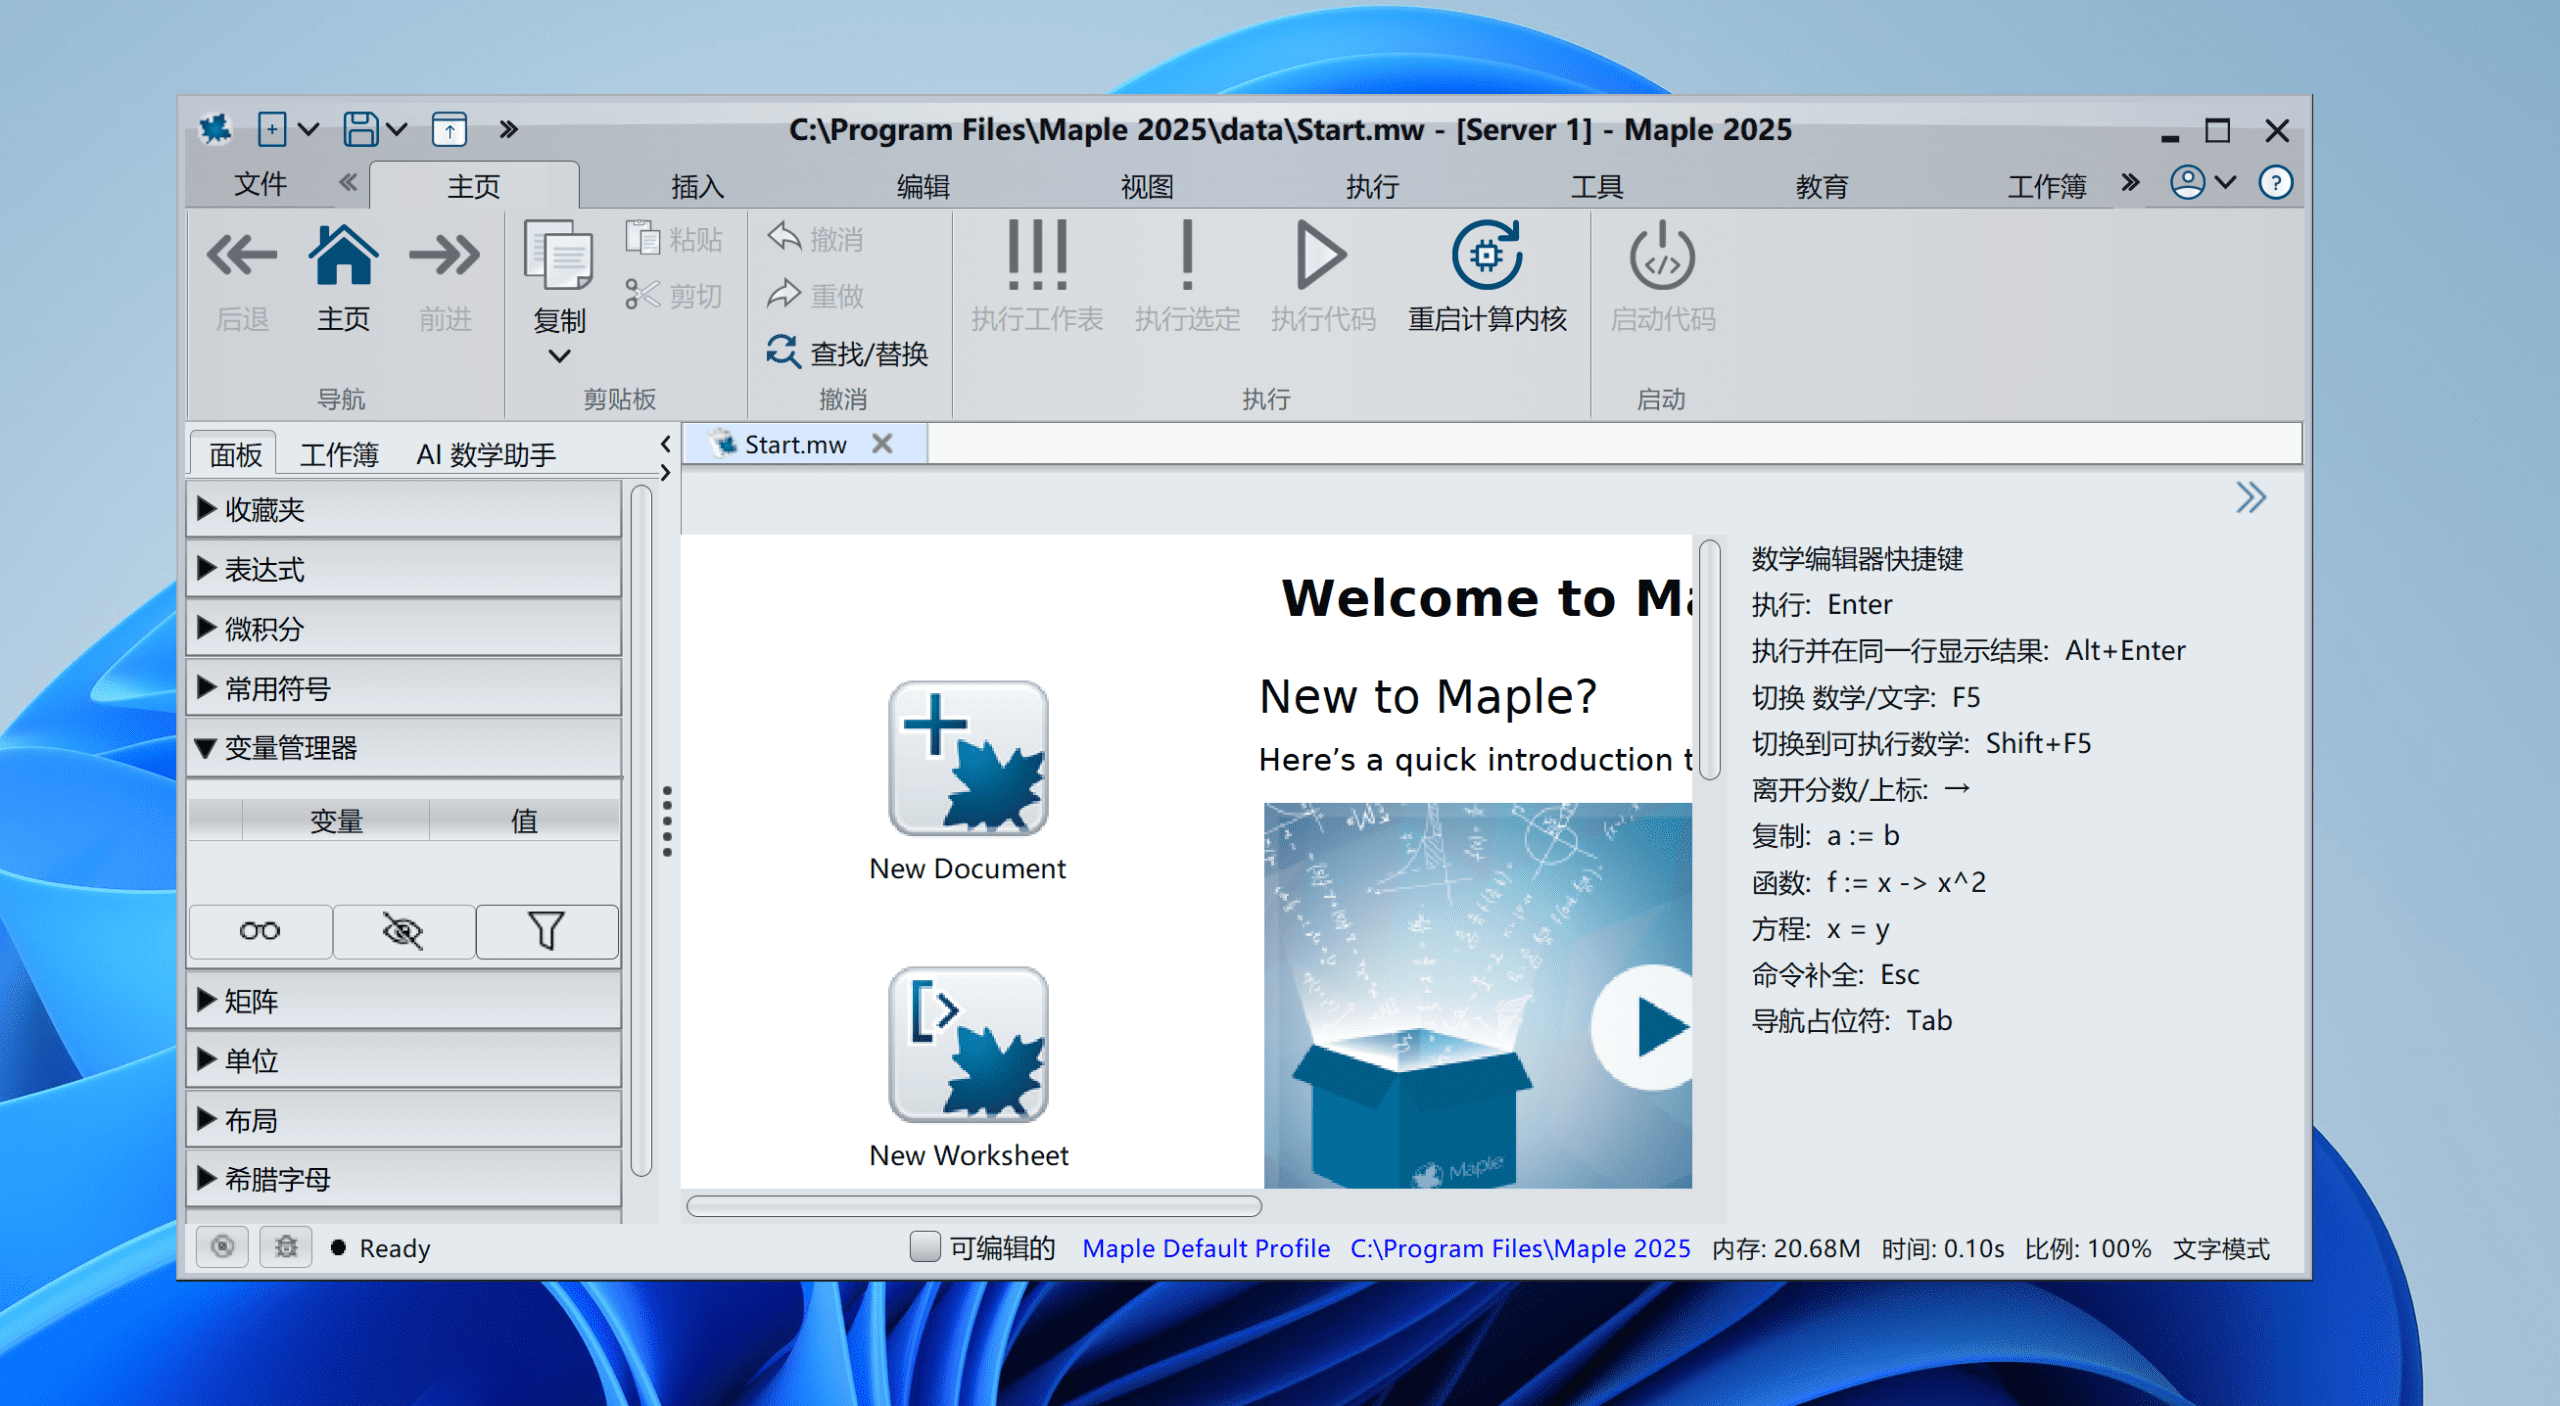2560x1406 pixels.
Task: Expand the 布局 palette
Action: tap(404, 1120)
